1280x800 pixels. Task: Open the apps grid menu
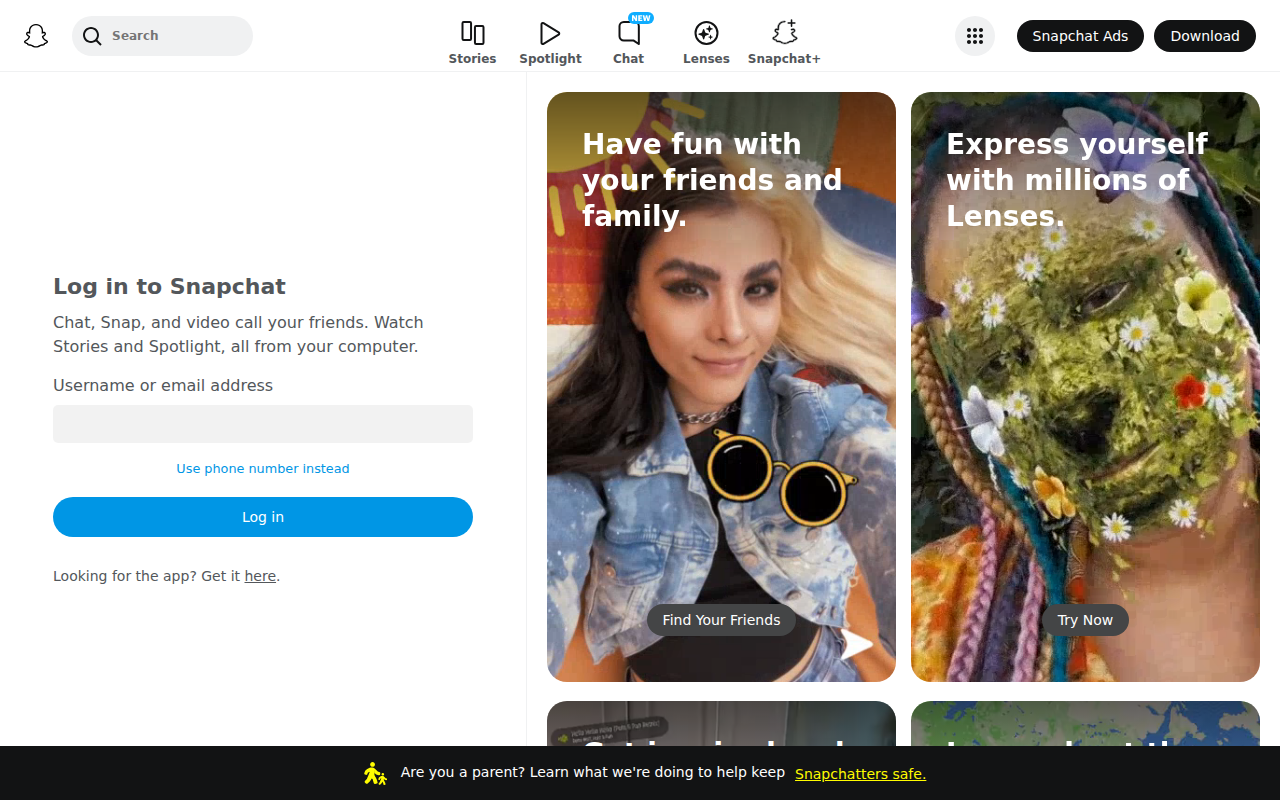click(975, 36)
